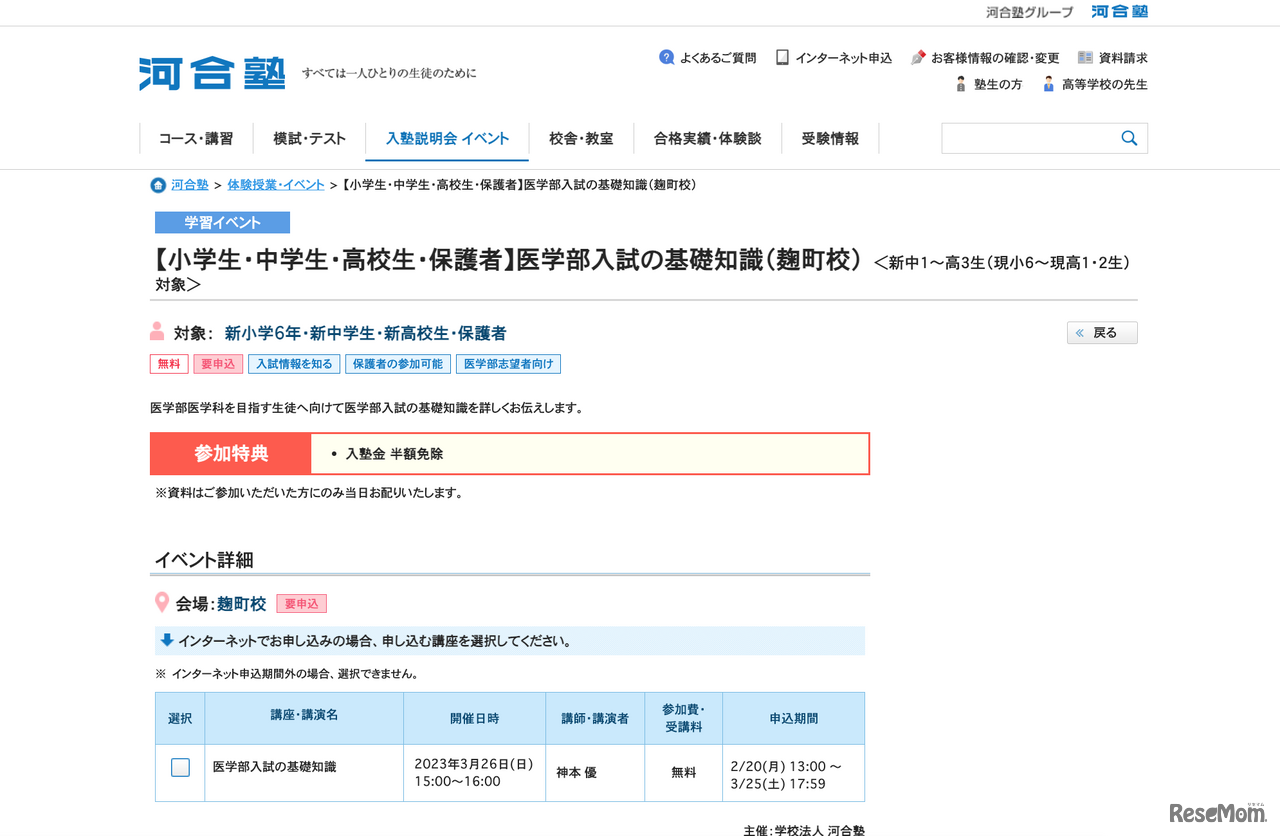Click the 無料 fee cell in the table
This screenshot has height=836, width=1280.
click(684, 773)
